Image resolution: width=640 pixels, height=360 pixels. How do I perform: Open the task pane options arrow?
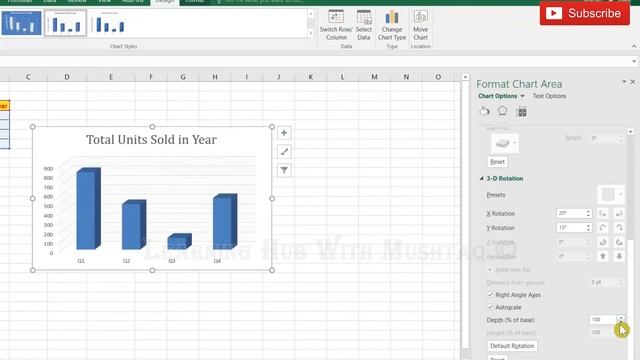coord(624,82)
